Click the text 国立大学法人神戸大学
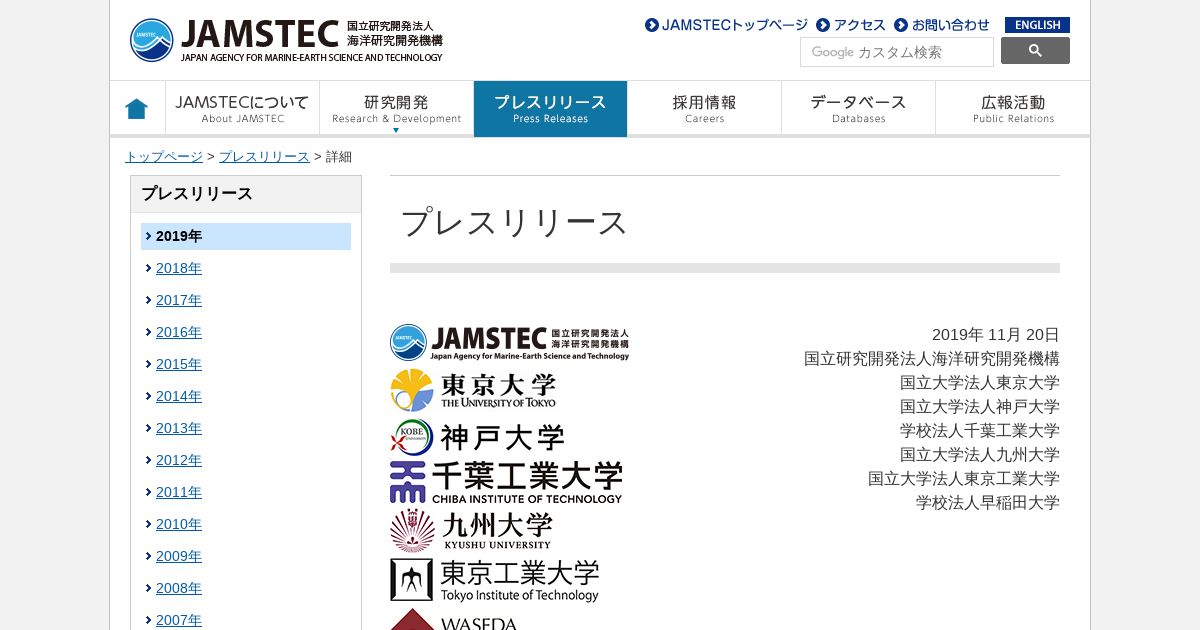1200x630 pixels. pos(980,407)
